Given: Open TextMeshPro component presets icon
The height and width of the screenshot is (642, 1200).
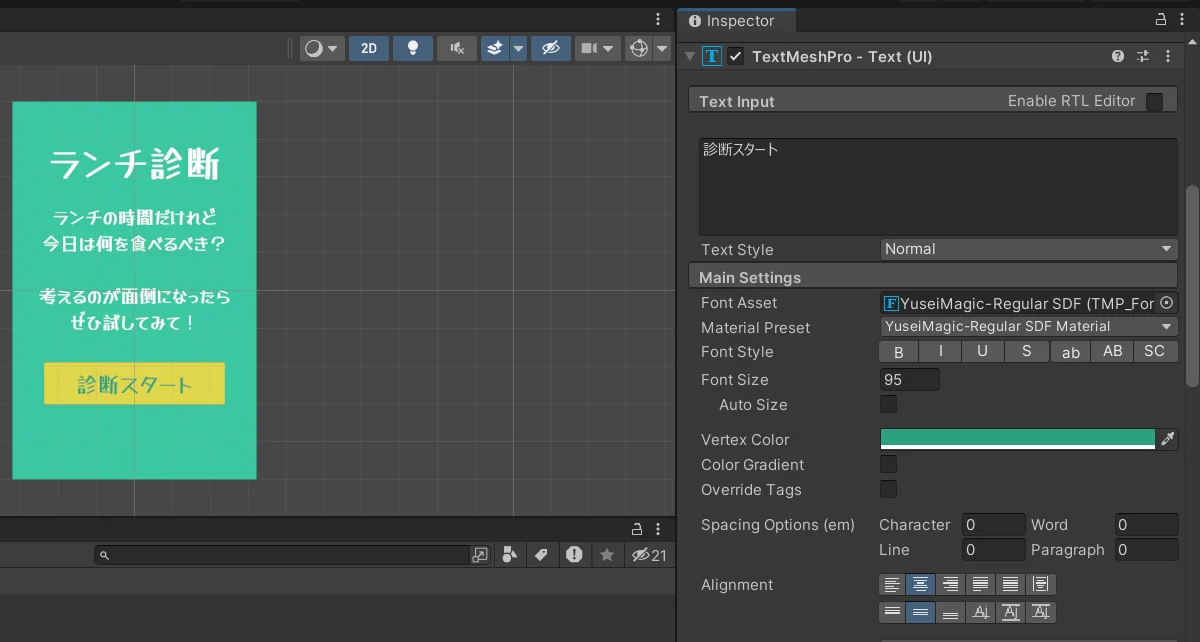Looking at the screenshot, I should click(x=1143, y=57).
